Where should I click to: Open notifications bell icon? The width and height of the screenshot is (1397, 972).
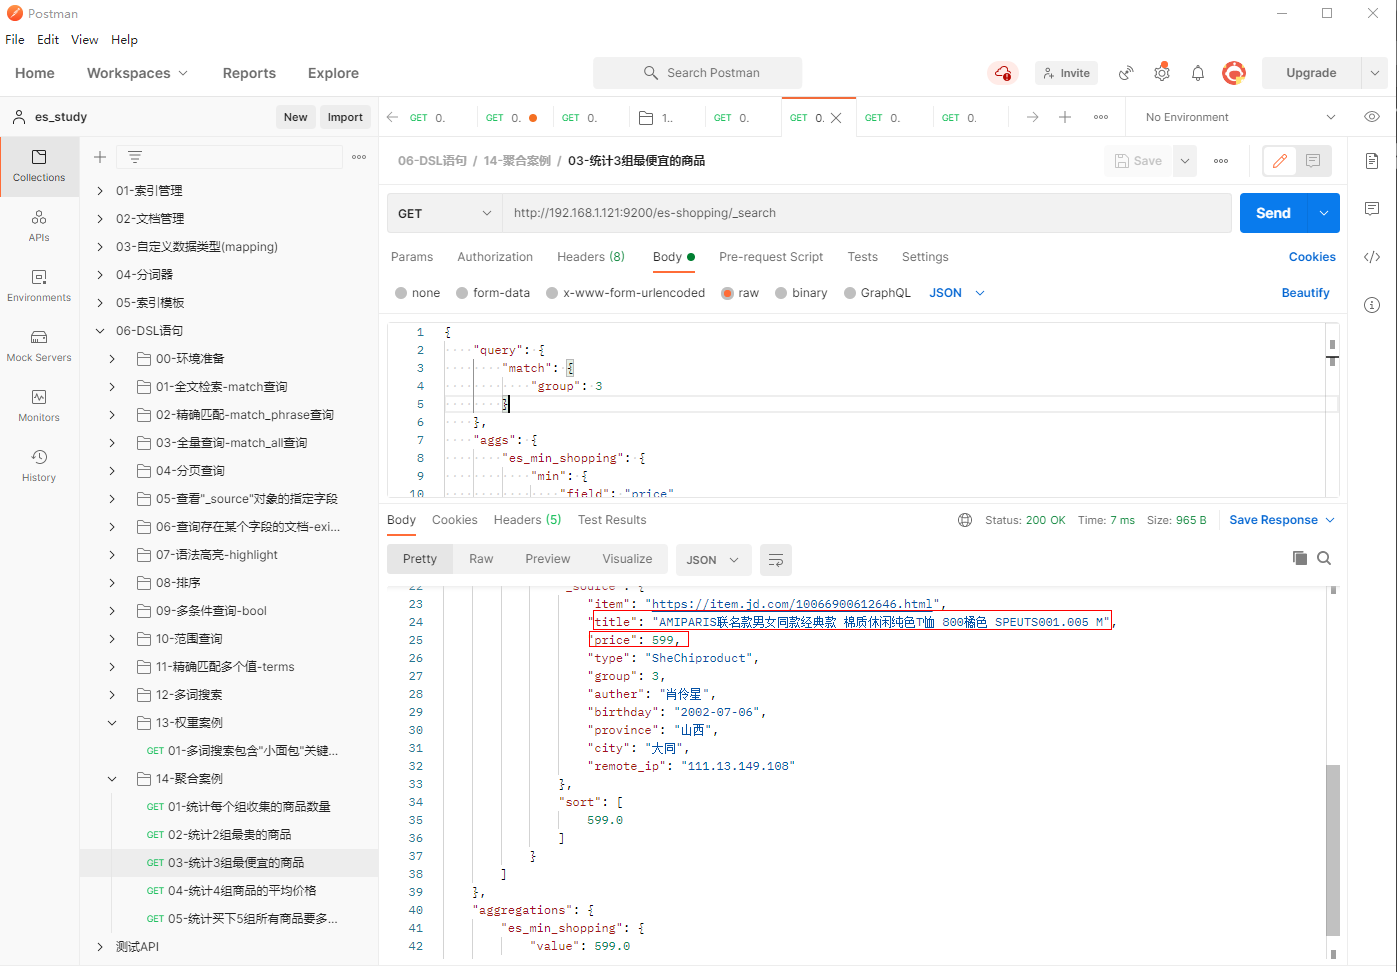click(1197, 73)
